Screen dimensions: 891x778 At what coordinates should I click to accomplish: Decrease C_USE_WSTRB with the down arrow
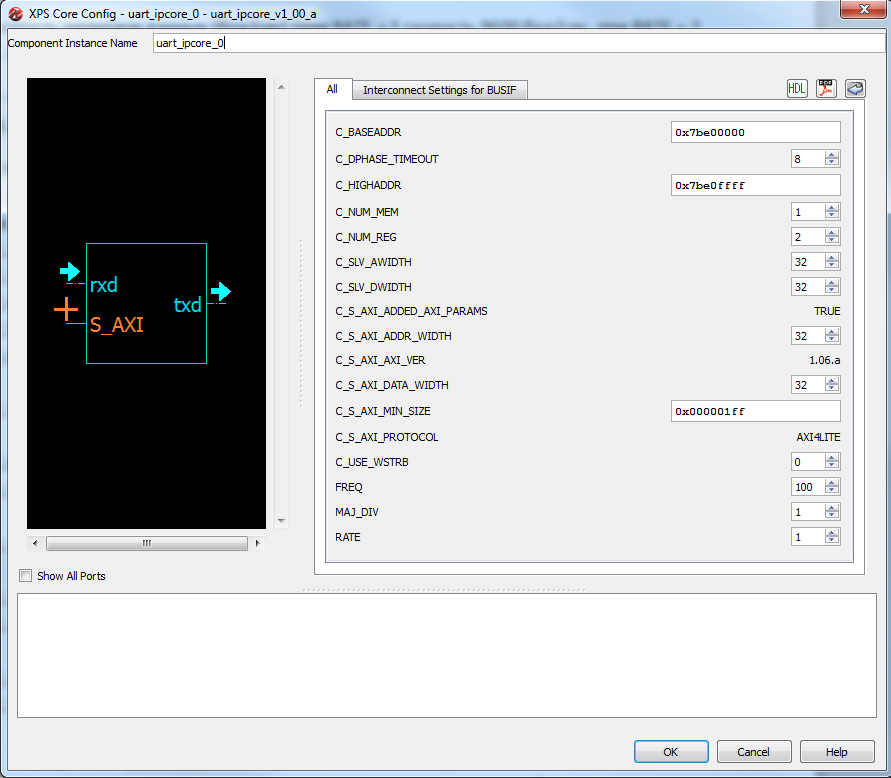[832, 465]
